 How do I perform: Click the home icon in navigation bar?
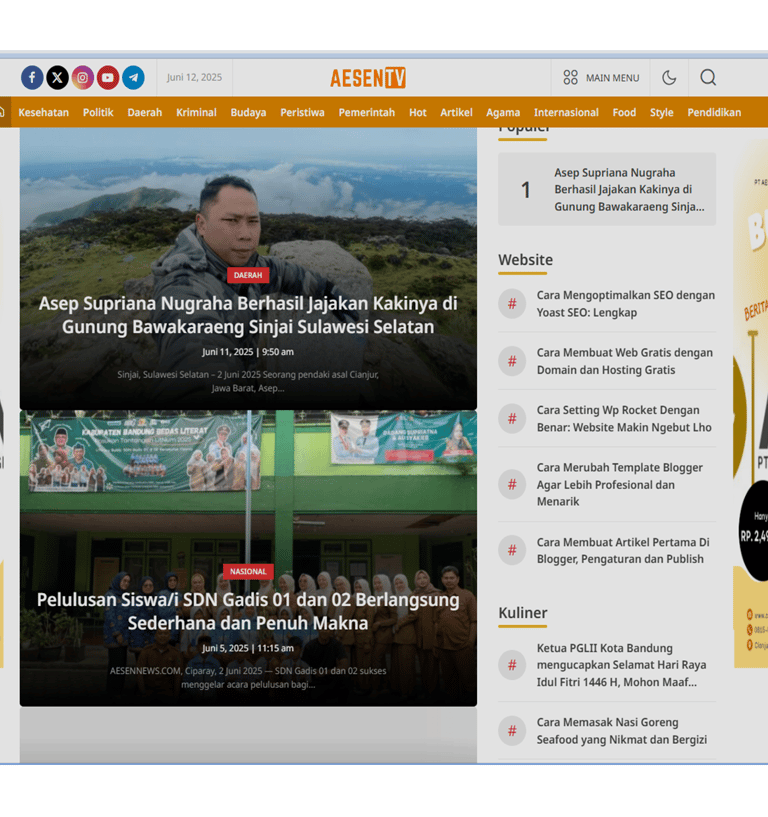click(x=2, y=112)
